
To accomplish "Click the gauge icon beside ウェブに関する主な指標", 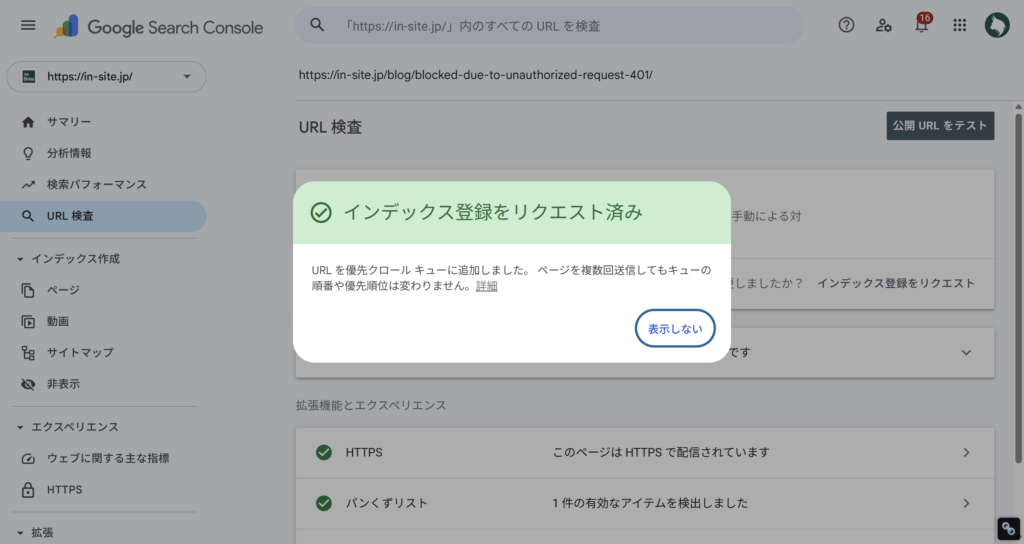I will [28, 458].
